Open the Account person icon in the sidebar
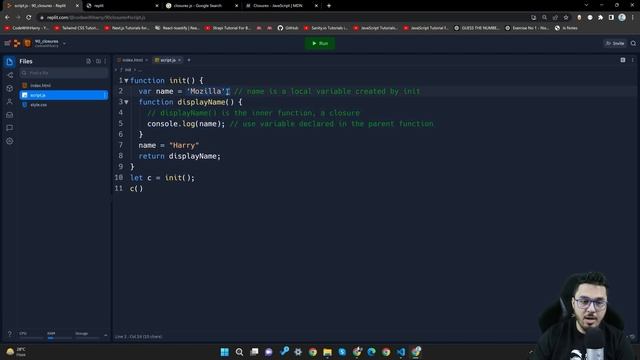This screenshot has height=360, width=640. (10, 102)
